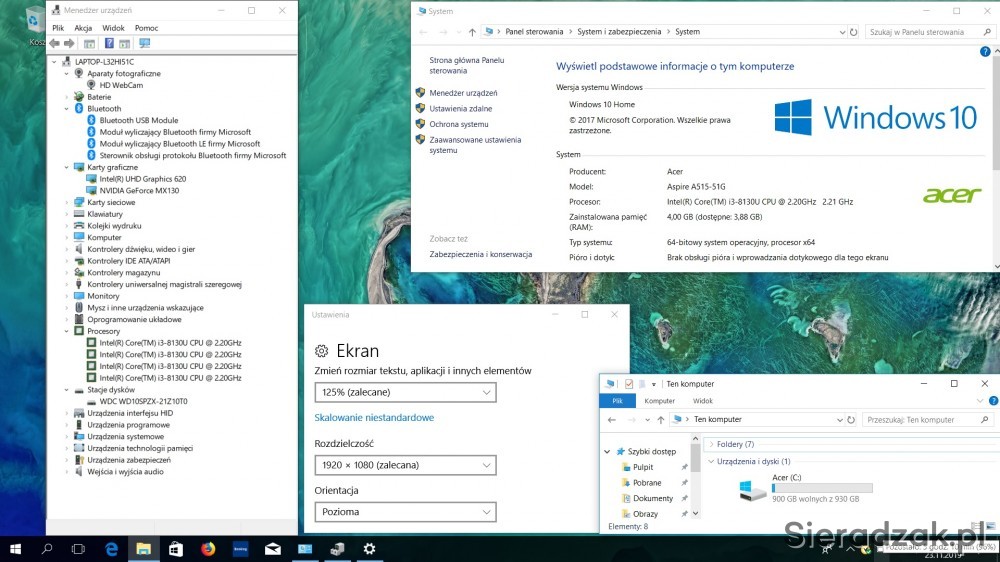This screenshot has height=562, width=1000.
Task: Open Pobrane in quick access
Action: [x=647, y=483]
